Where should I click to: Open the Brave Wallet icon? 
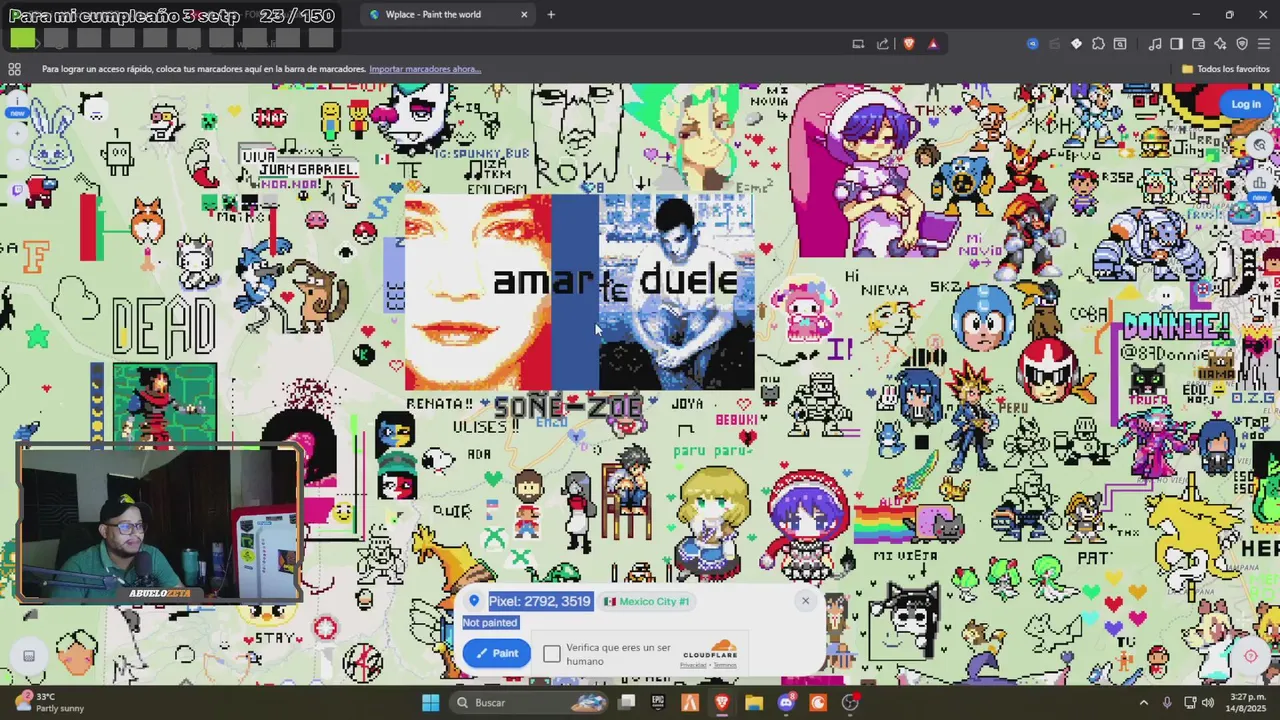click(x=1199, y=44)
